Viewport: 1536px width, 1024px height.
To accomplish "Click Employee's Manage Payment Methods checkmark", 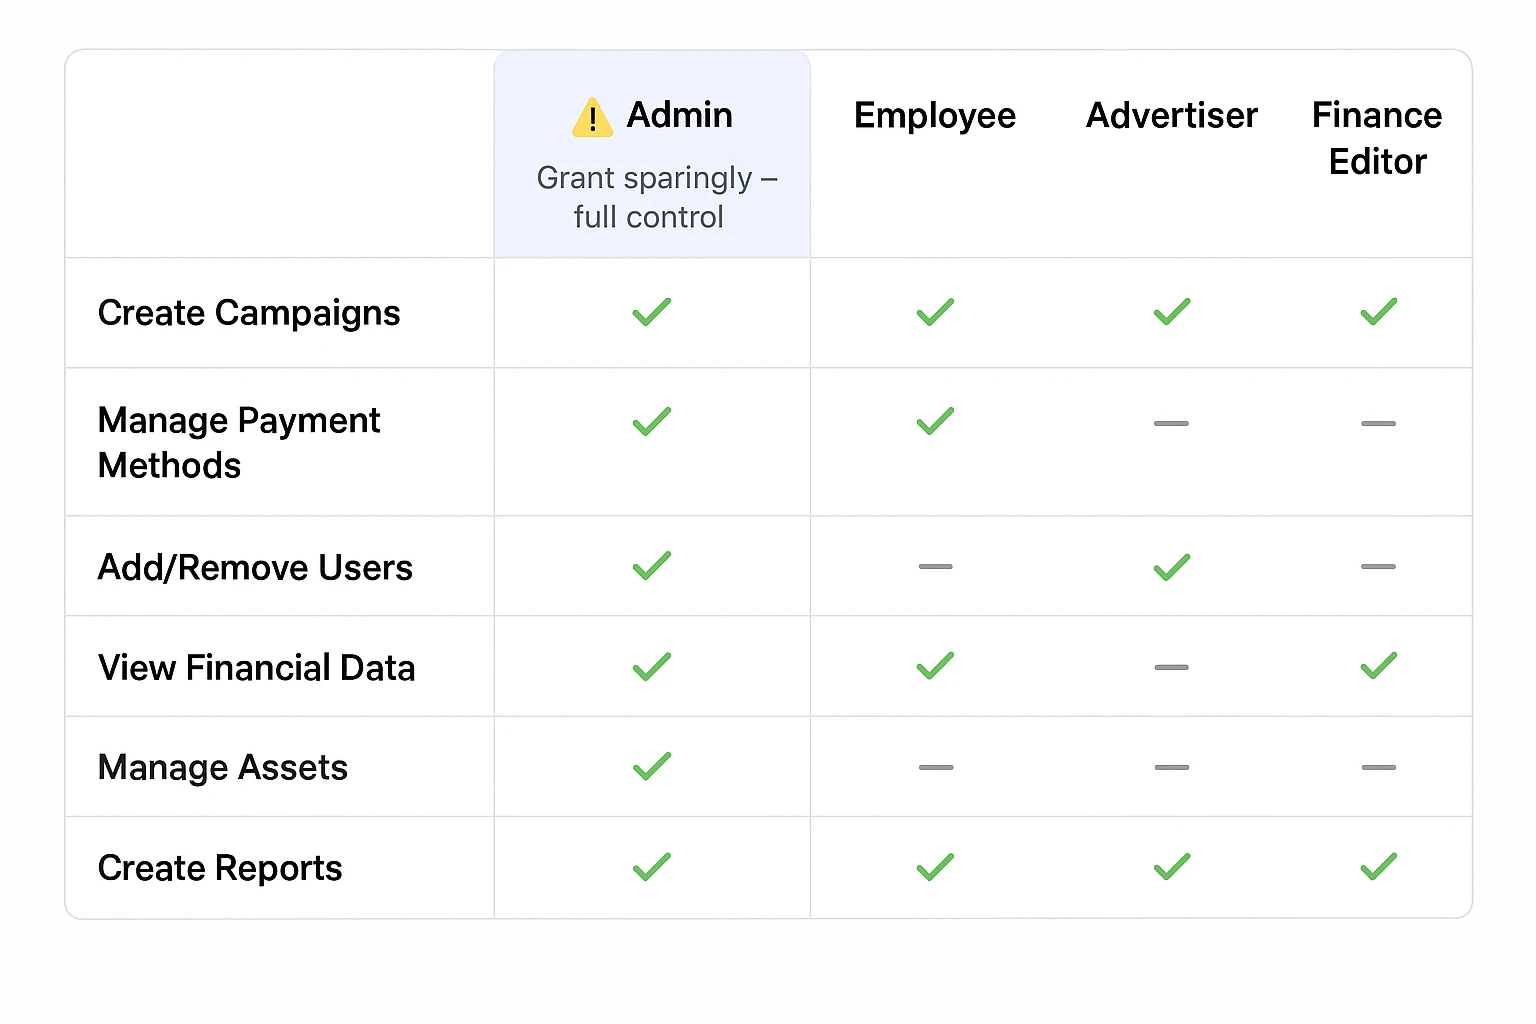I will [x=935, y=421].
